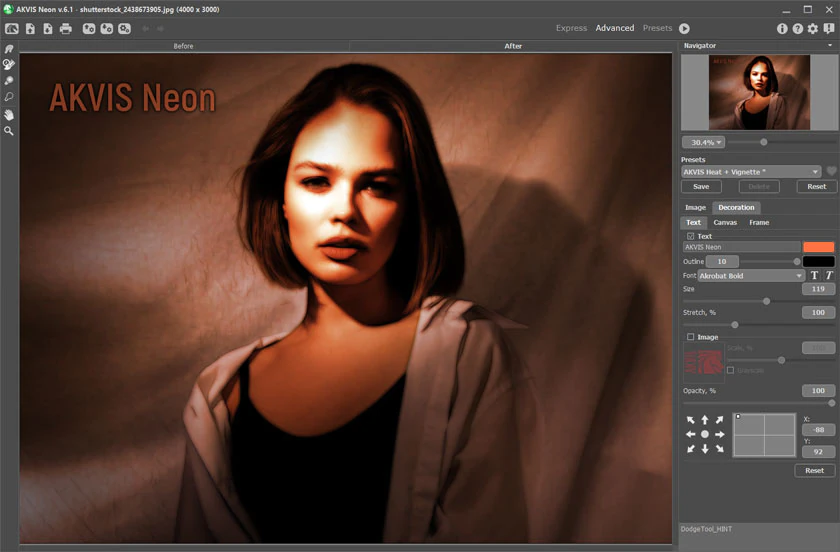Show the Before tab

pyautogui.click(x=184, y=46)
